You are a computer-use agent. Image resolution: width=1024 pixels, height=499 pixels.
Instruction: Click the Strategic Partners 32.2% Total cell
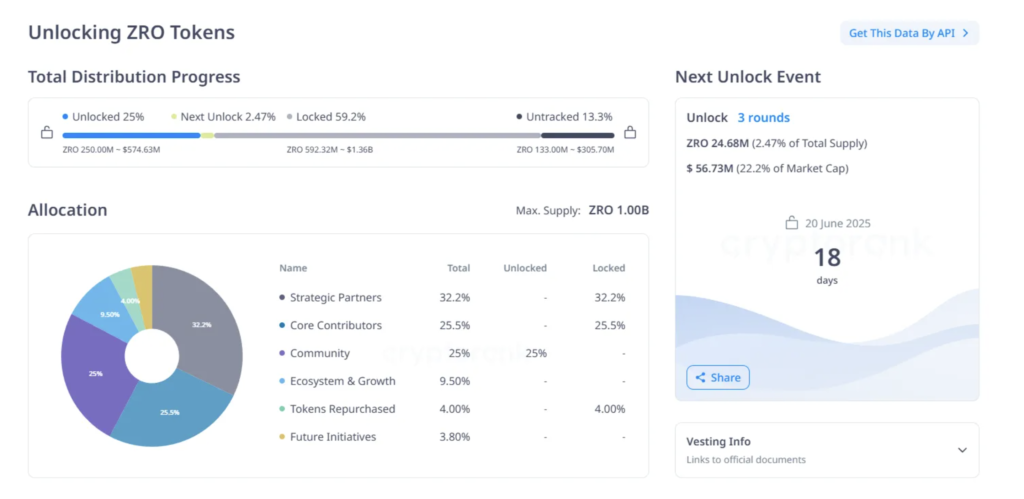(x=455, y=298)
